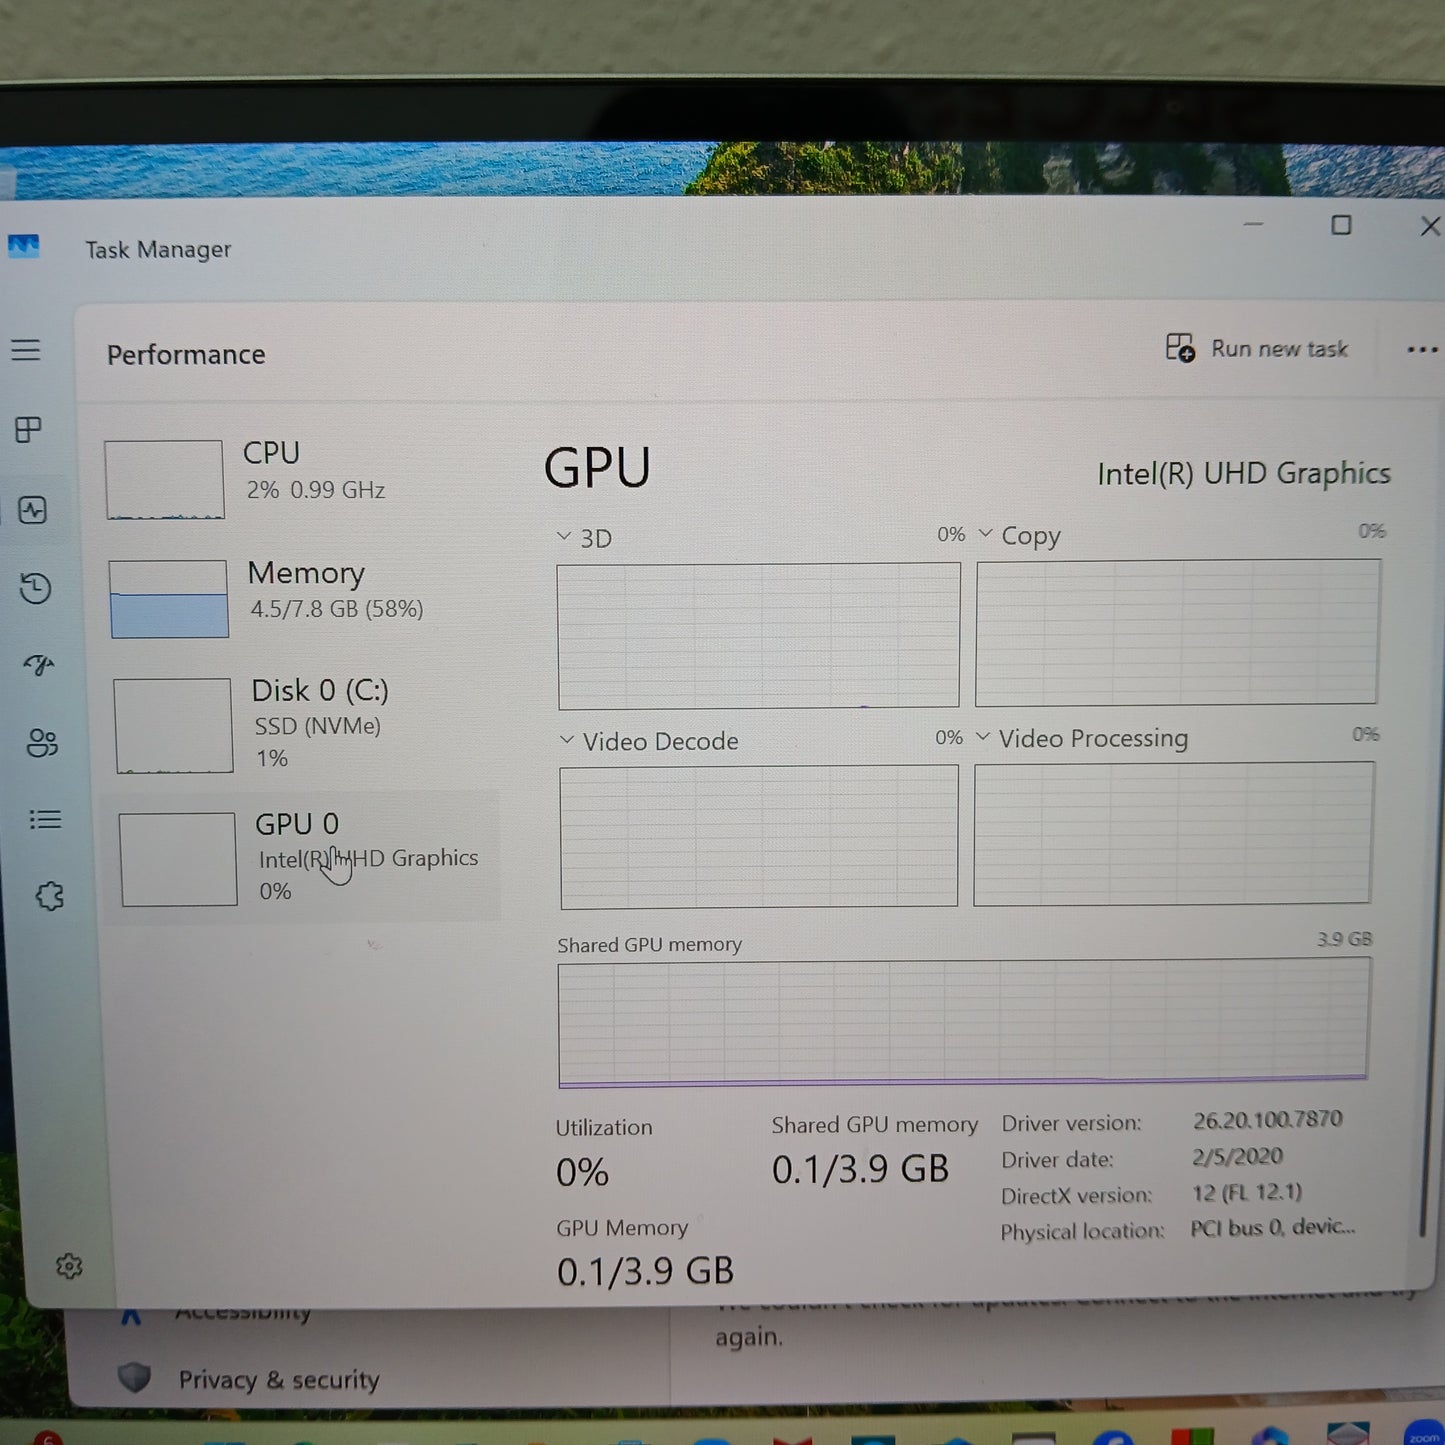Screen dimensions: 1445x1445
Task: Open the Copy engine dropdown chevron
Action: tap(985, 533)
